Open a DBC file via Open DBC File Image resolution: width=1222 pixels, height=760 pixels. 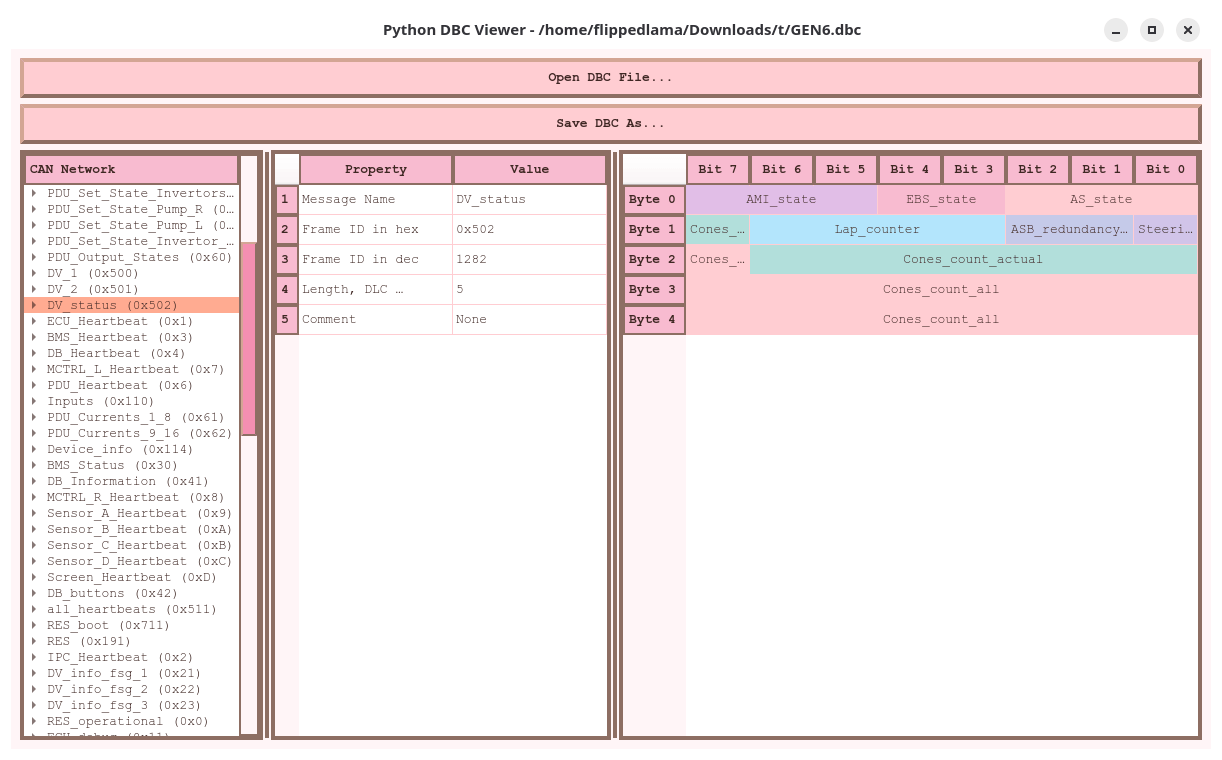[611, 77]
